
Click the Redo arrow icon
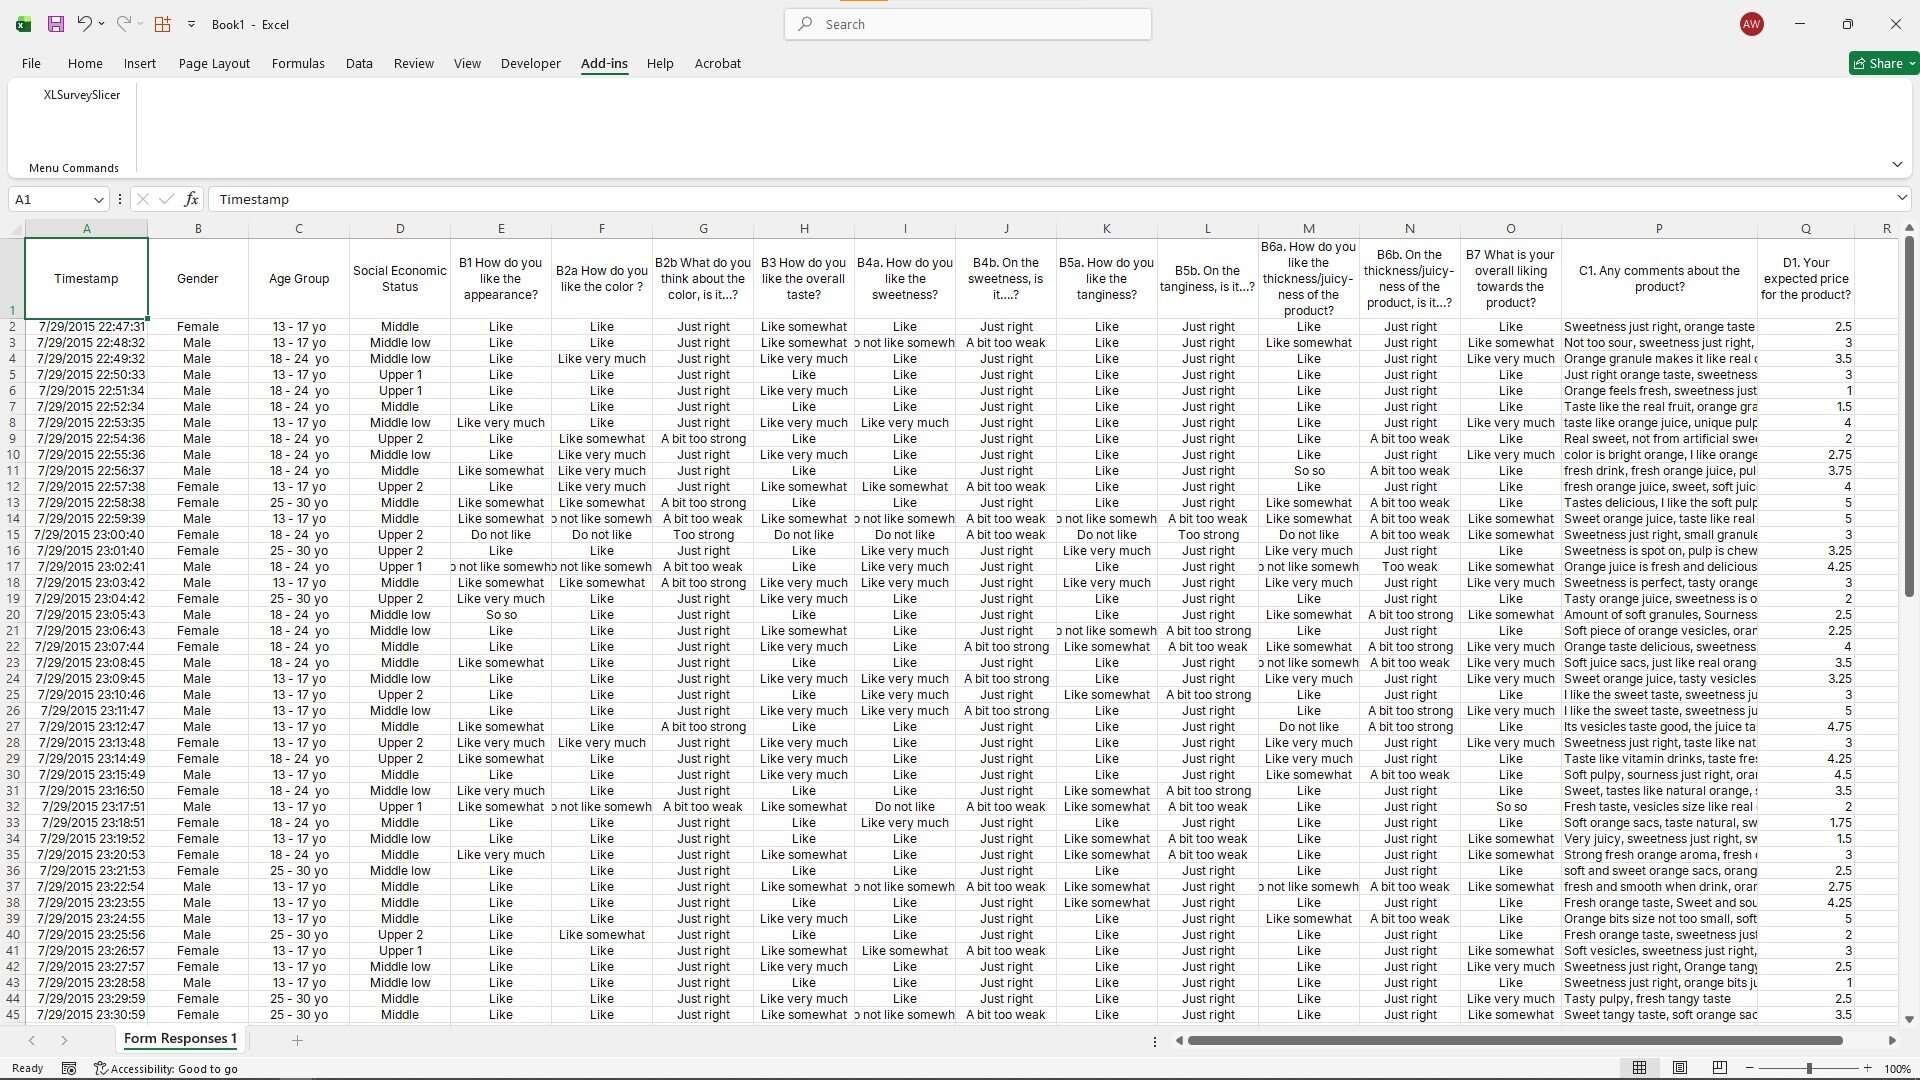click(124, 24)
